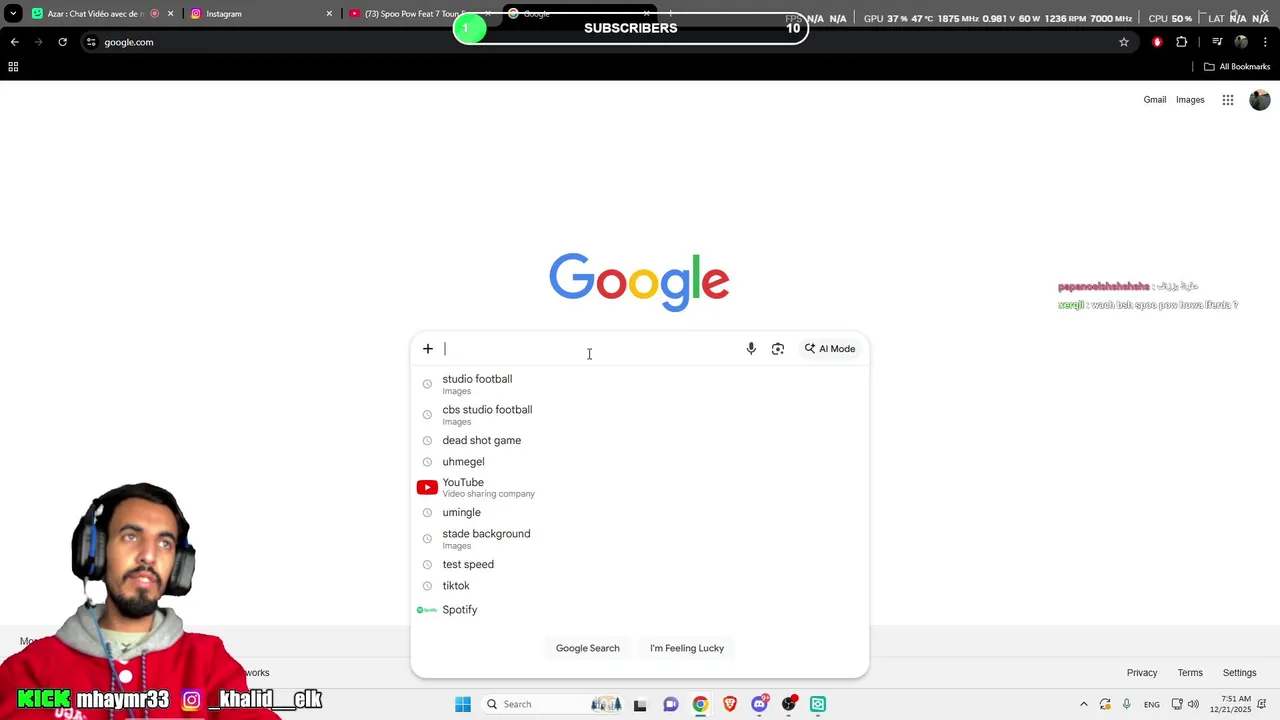
Task: Open Google account profile avatar
Action: tap(1260, 100)
